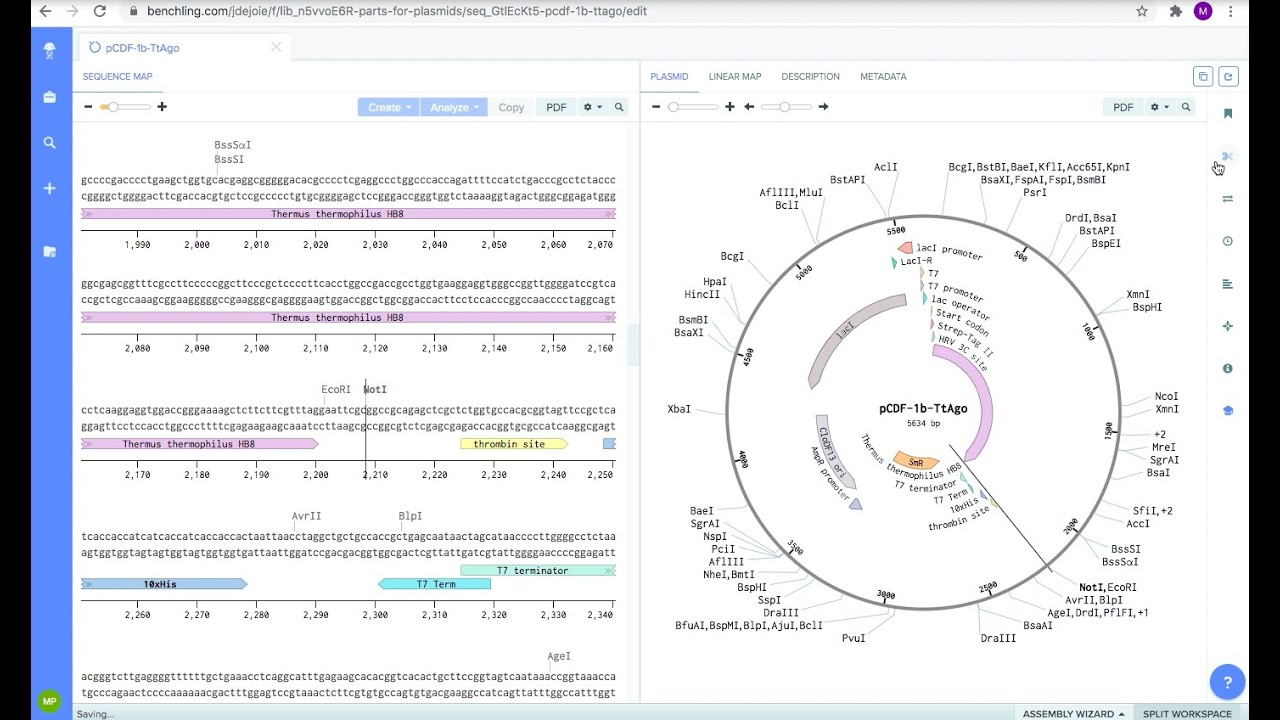Screen dimensions: 1280x720
Task: Adjust the sequence map zoom slider
Action: [x=125, y=107]
